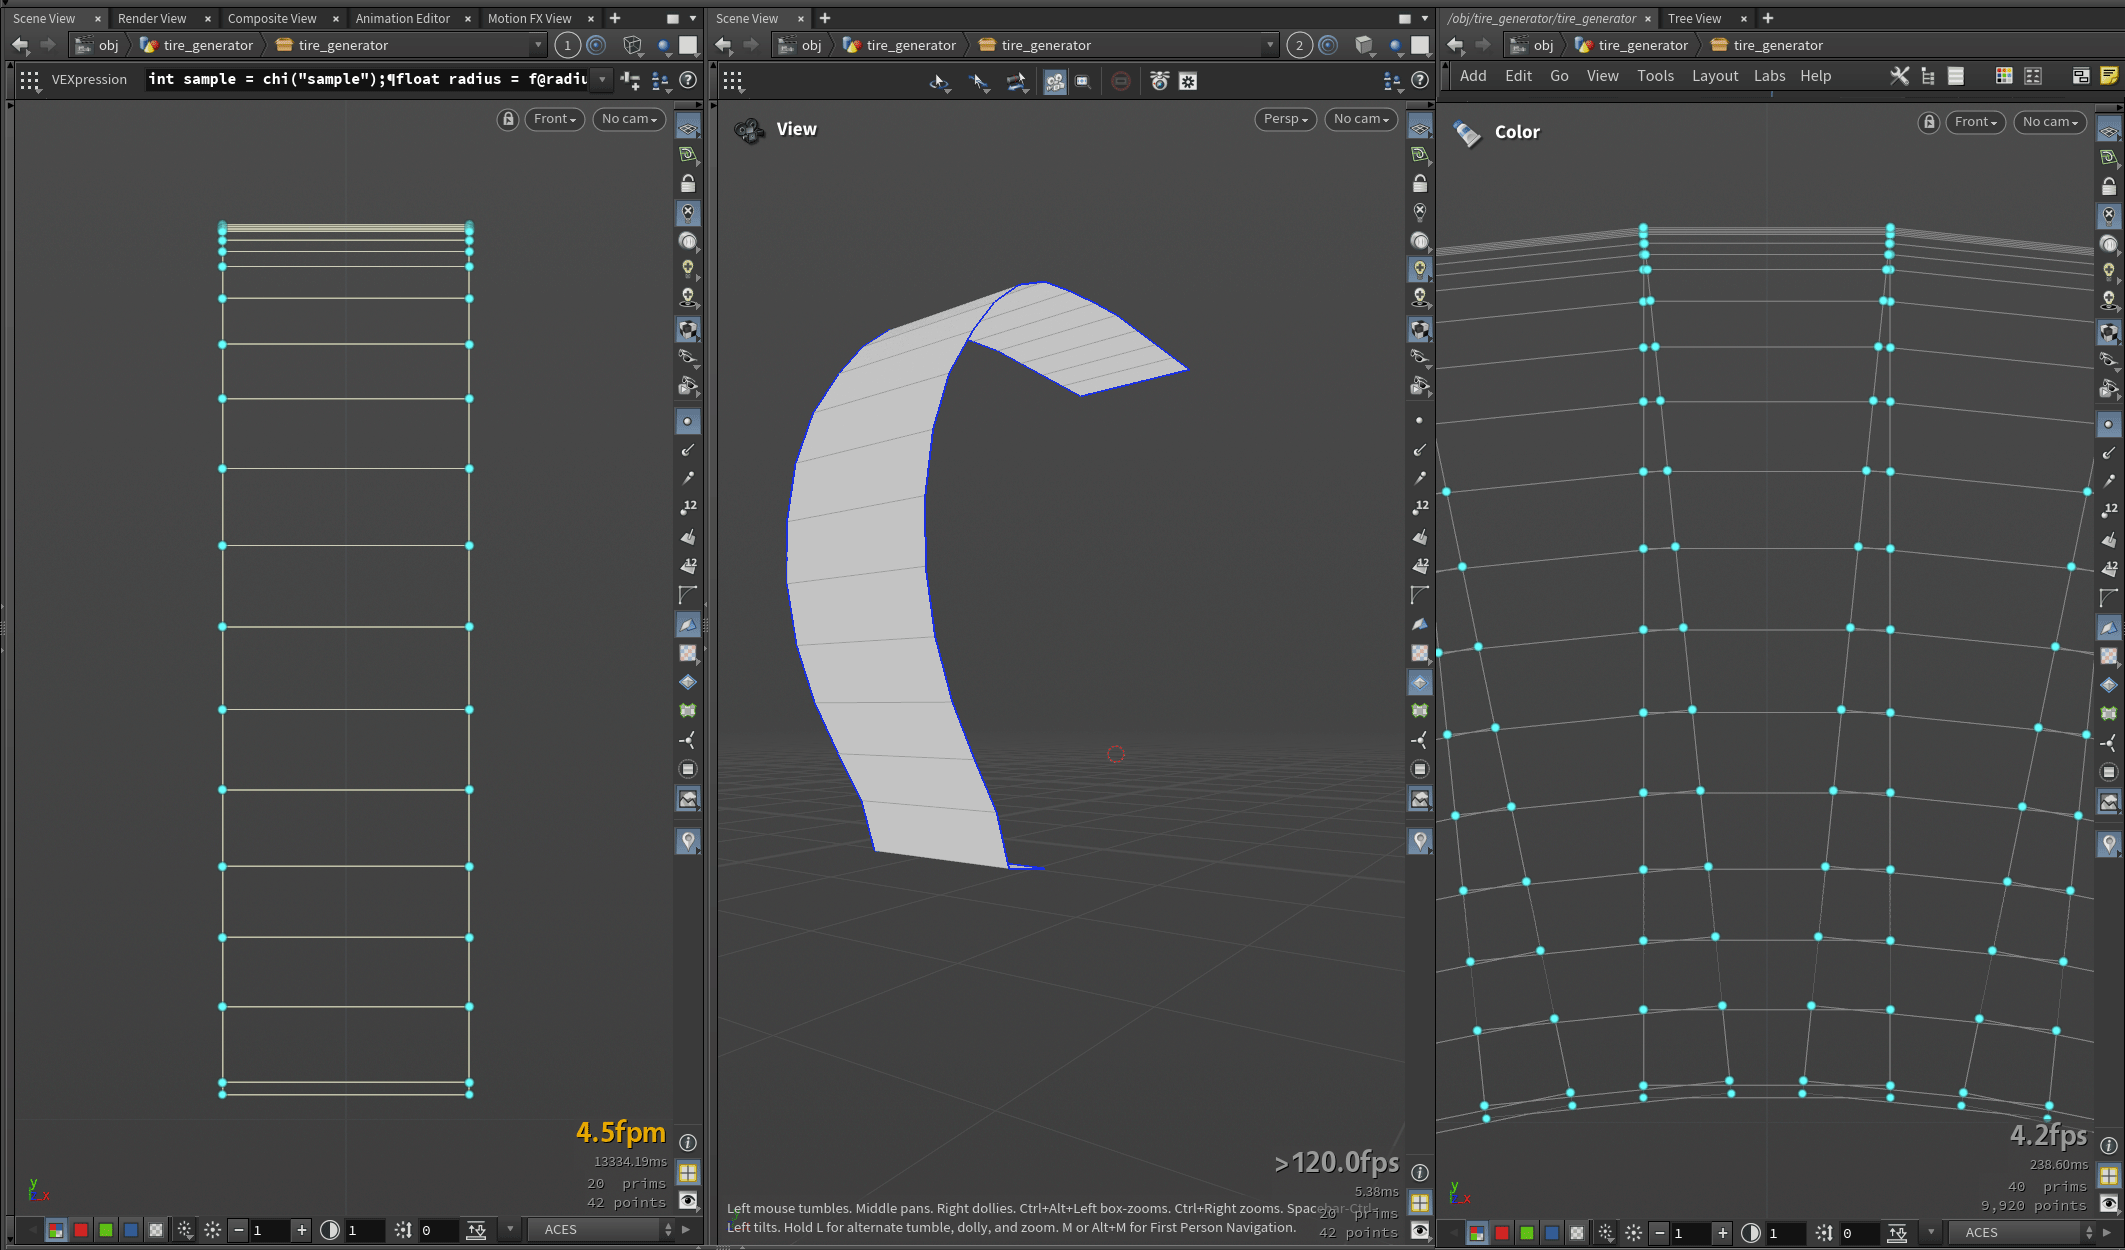The image size is (2125, 1250).
Task: Click the render region tool in middle toolbar
Action: click(1083, 81)
